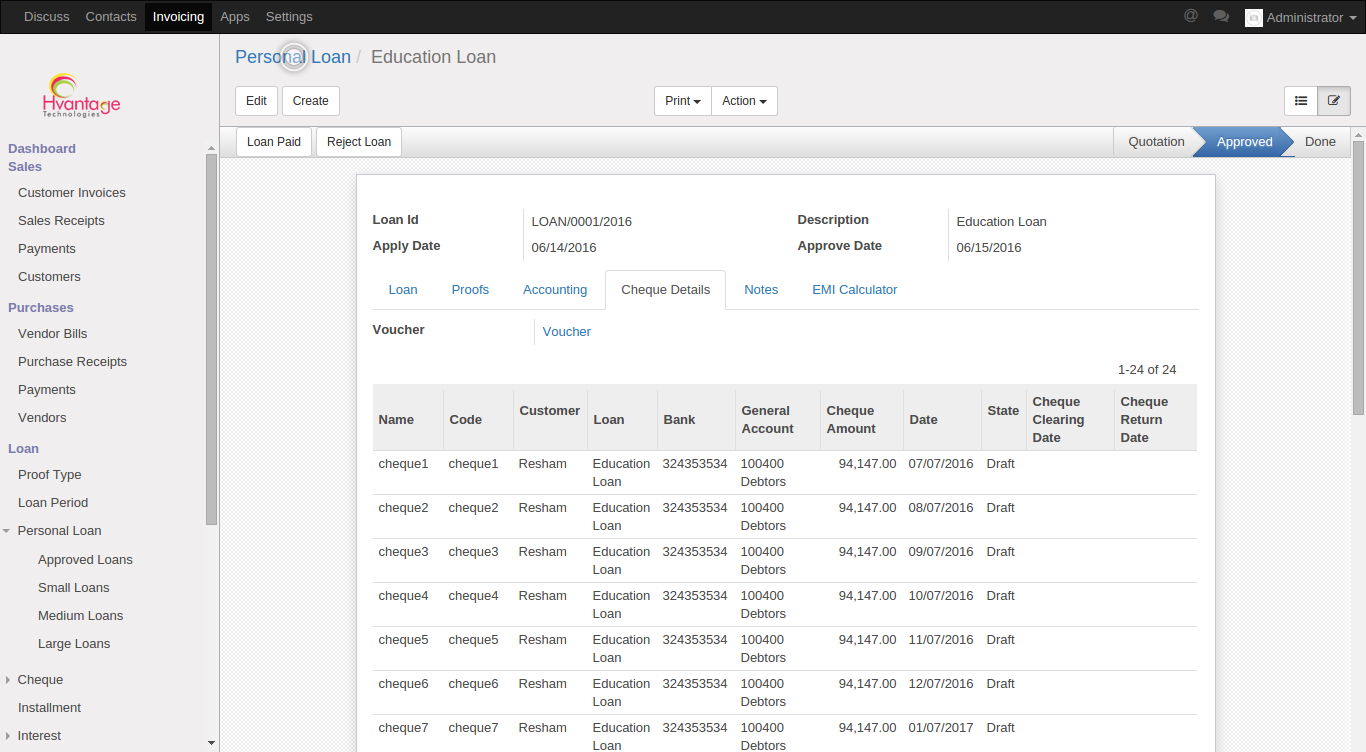Click the main content vertical scrollbar
The width and height of the screenshot is (1366, 752).
click(x=1358, y=277)
